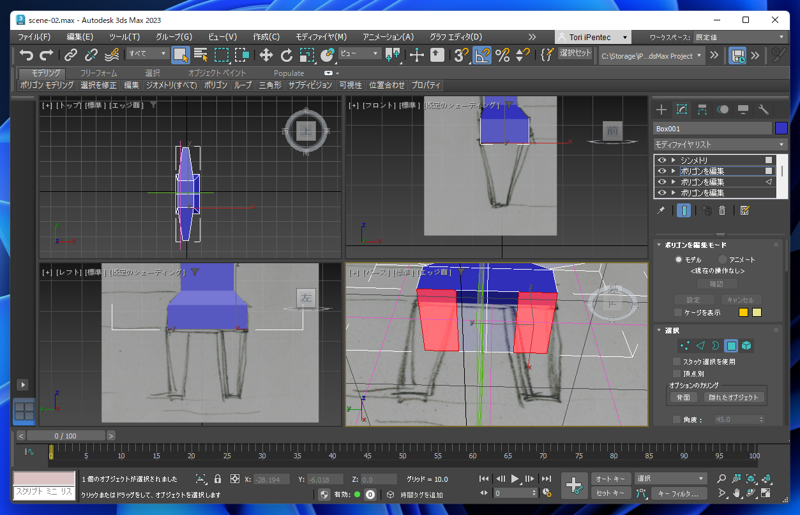Choose Rectangular Selection Region tool
Viewport: 800px width, 515px height.
[x=221, y=55]
